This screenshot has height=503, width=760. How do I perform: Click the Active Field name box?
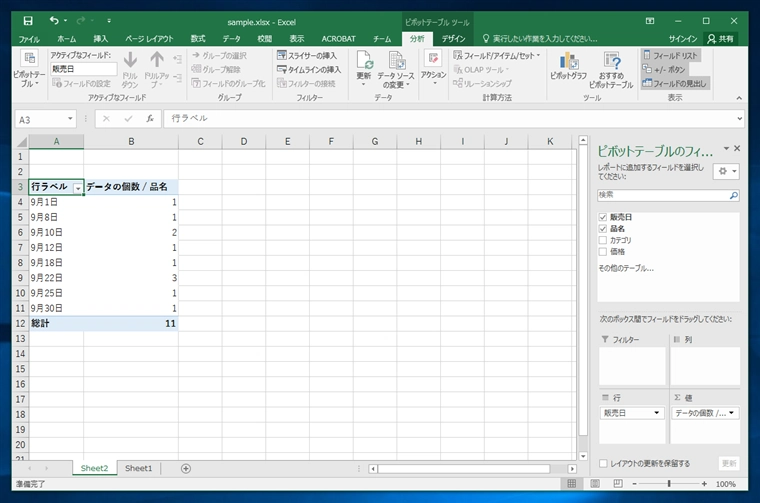(x=84, y=69)
